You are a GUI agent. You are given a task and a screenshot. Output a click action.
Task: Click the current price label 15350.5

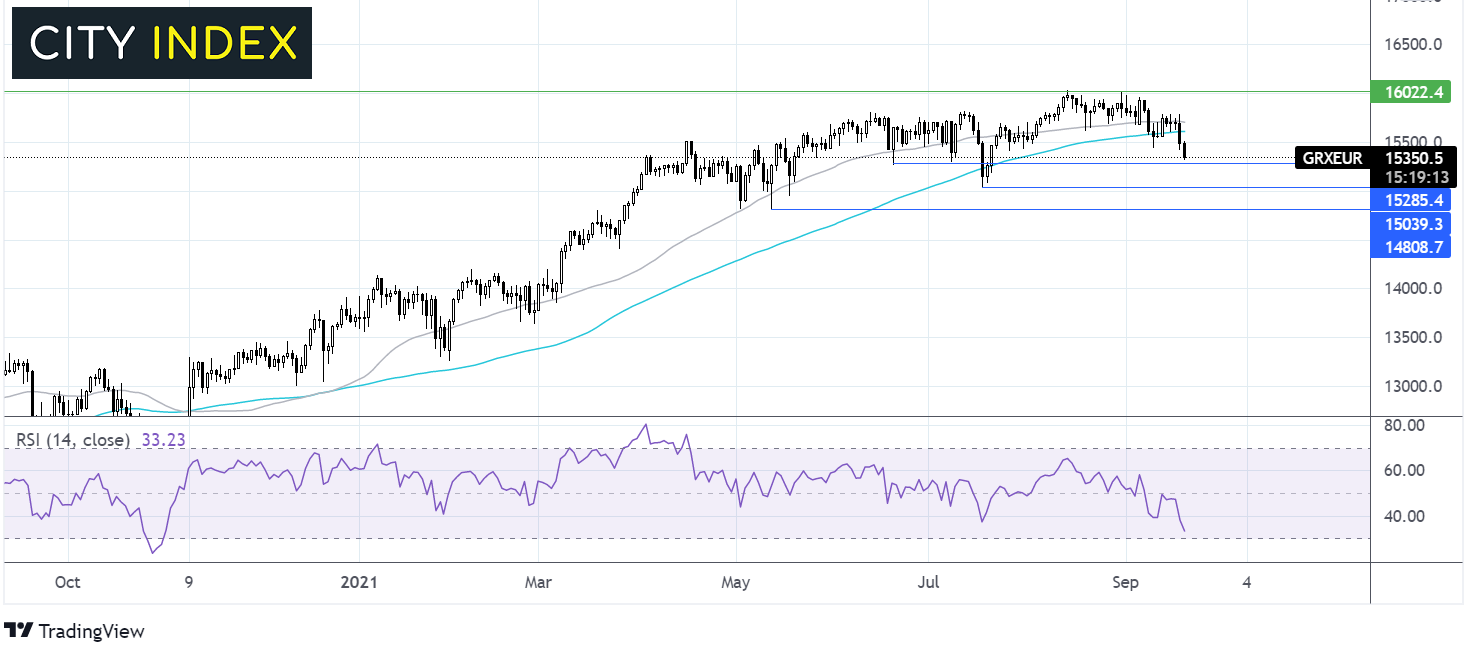(x=1413, y=158)
